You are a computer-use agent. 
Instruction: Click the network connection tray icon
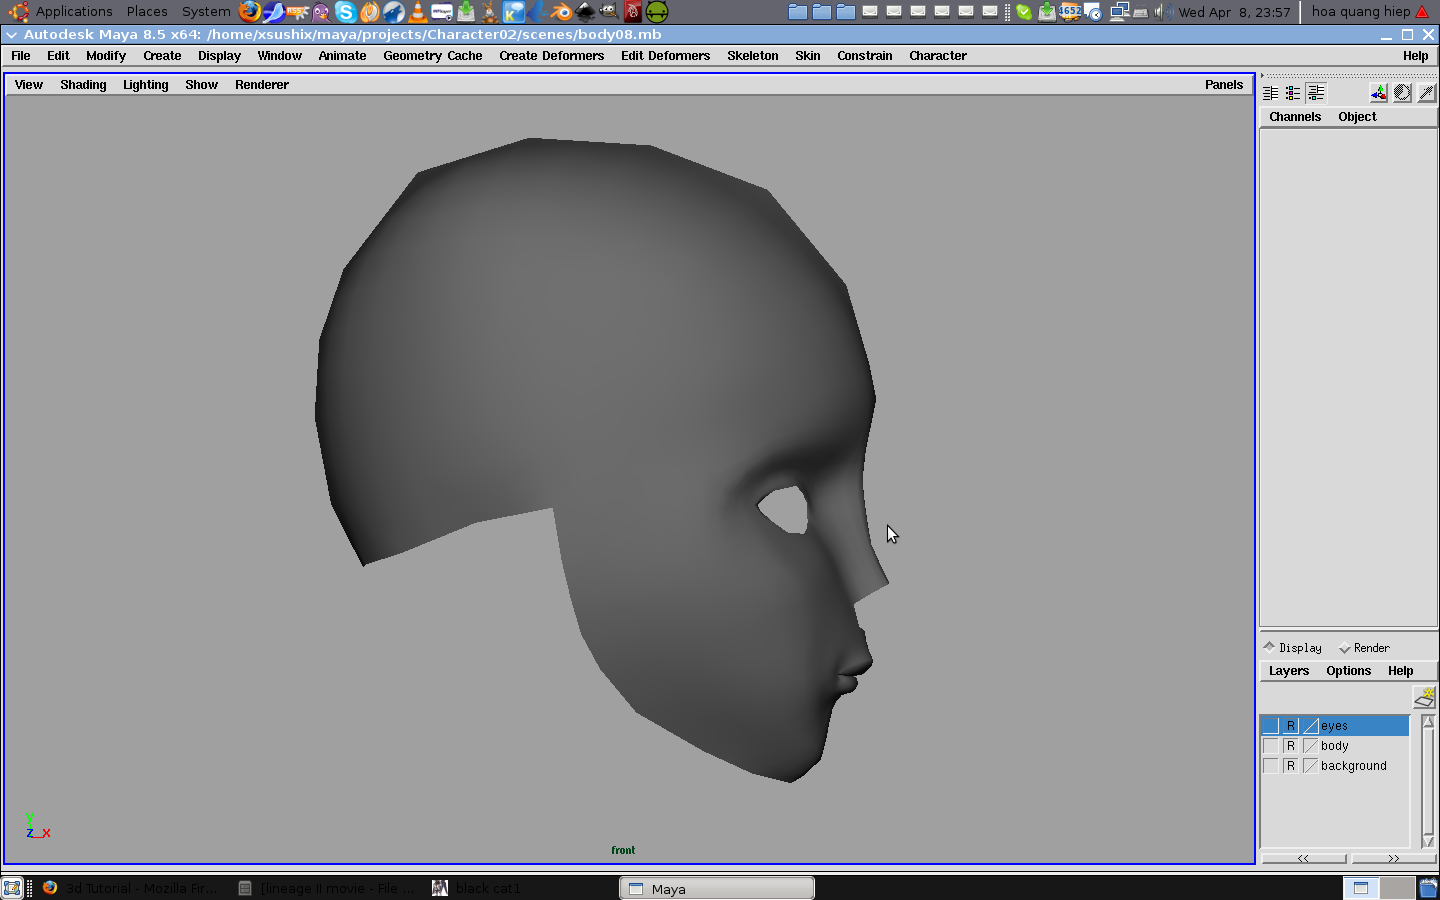pyautogui.click(x=1119, y=12)
